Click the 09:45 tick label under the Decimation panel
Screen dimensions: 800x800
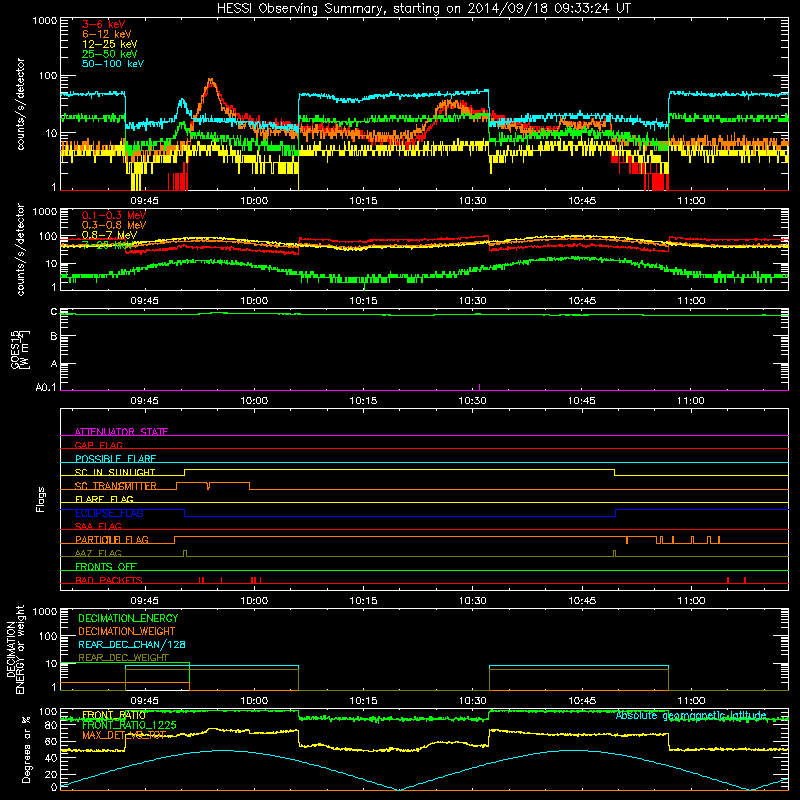[x=144, y=701]
